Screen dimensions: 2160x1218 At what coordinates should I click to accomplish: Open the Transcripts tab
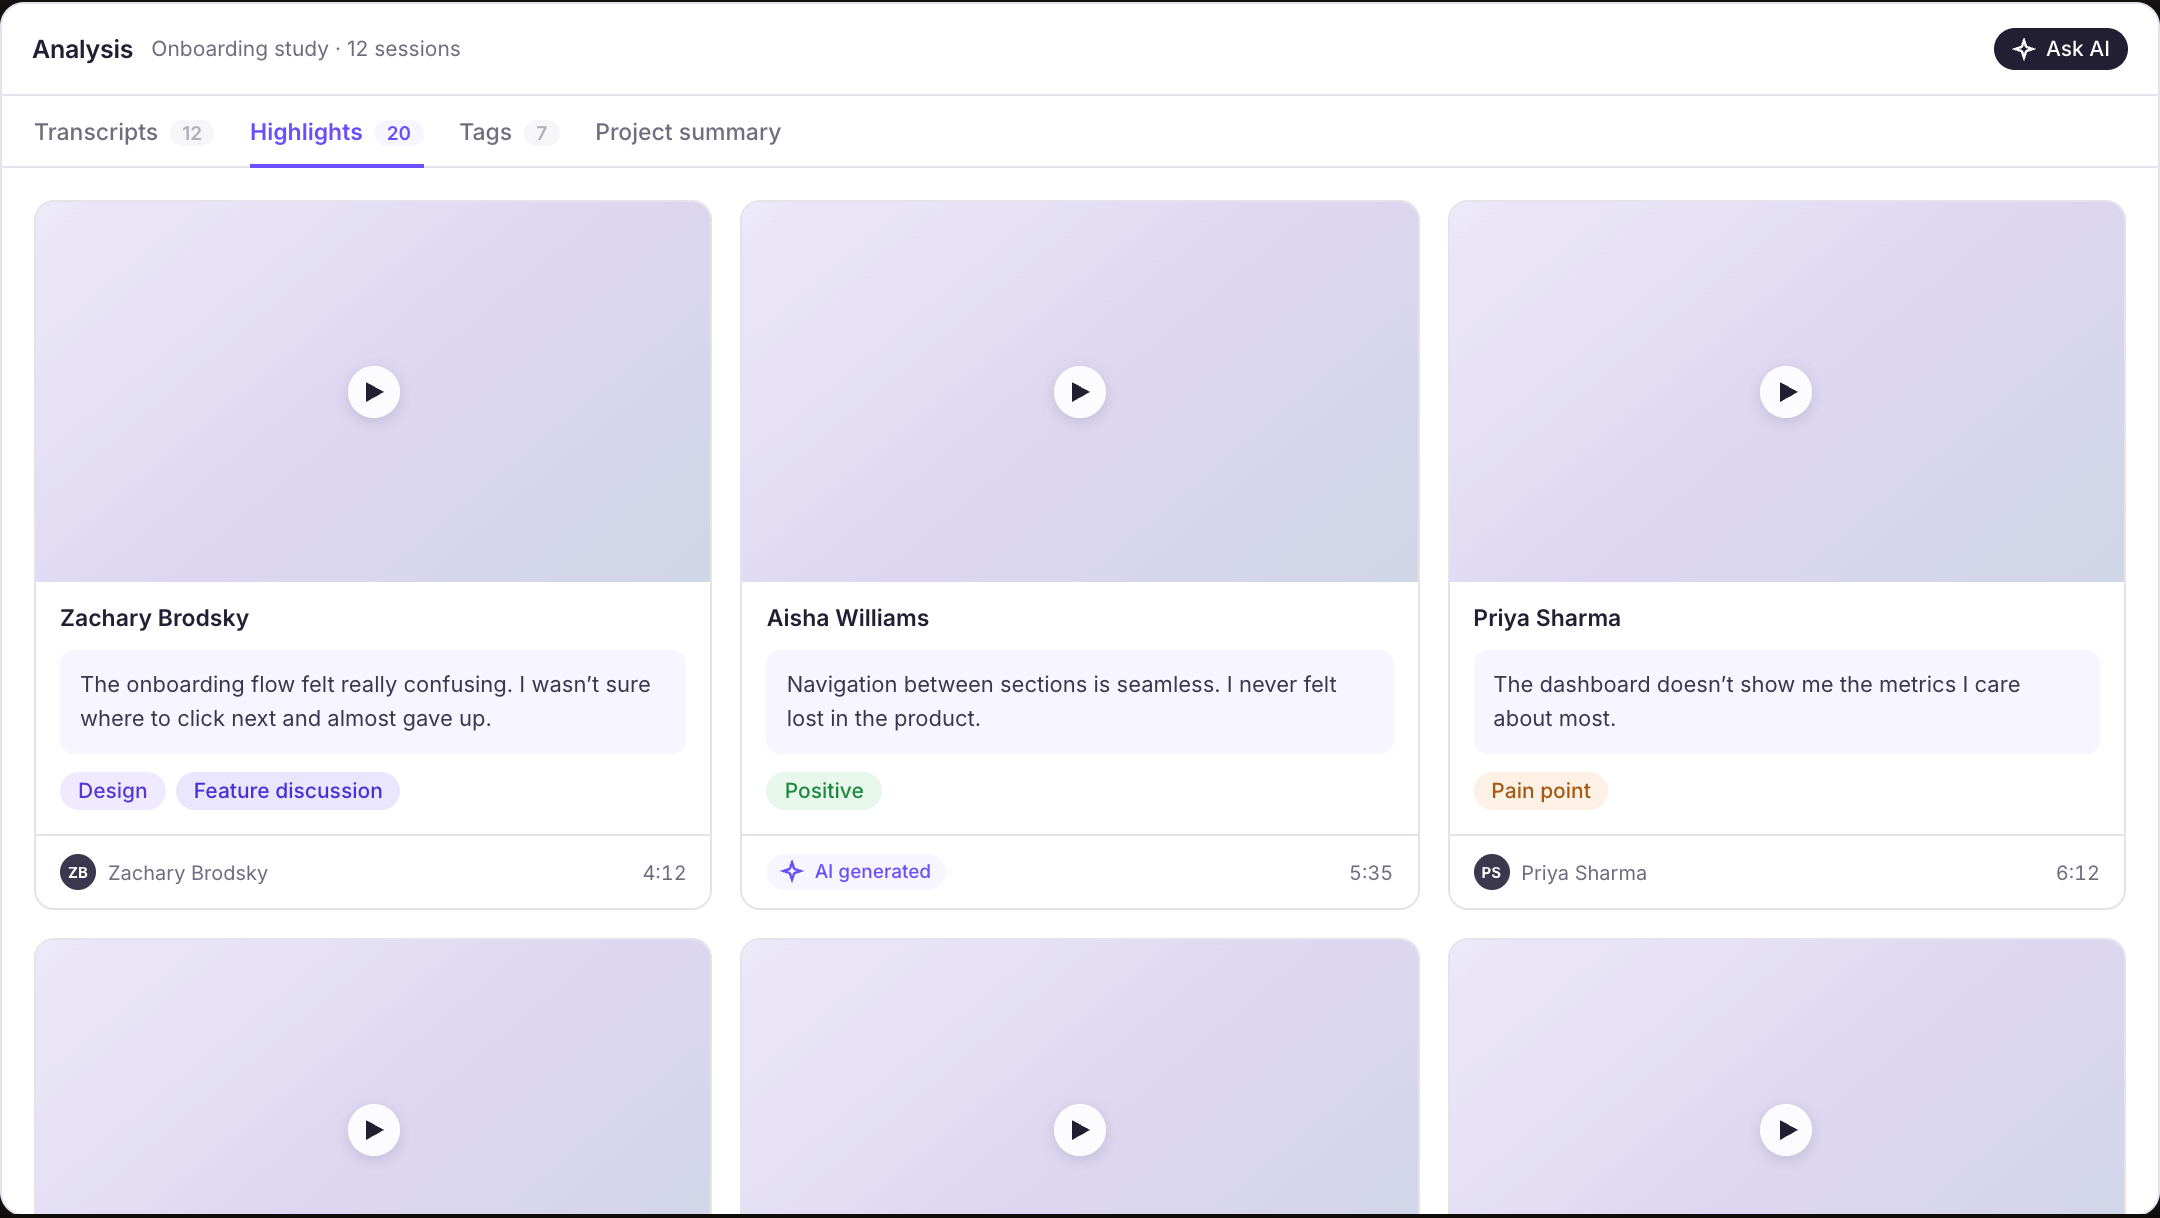[x=124, y=132]
